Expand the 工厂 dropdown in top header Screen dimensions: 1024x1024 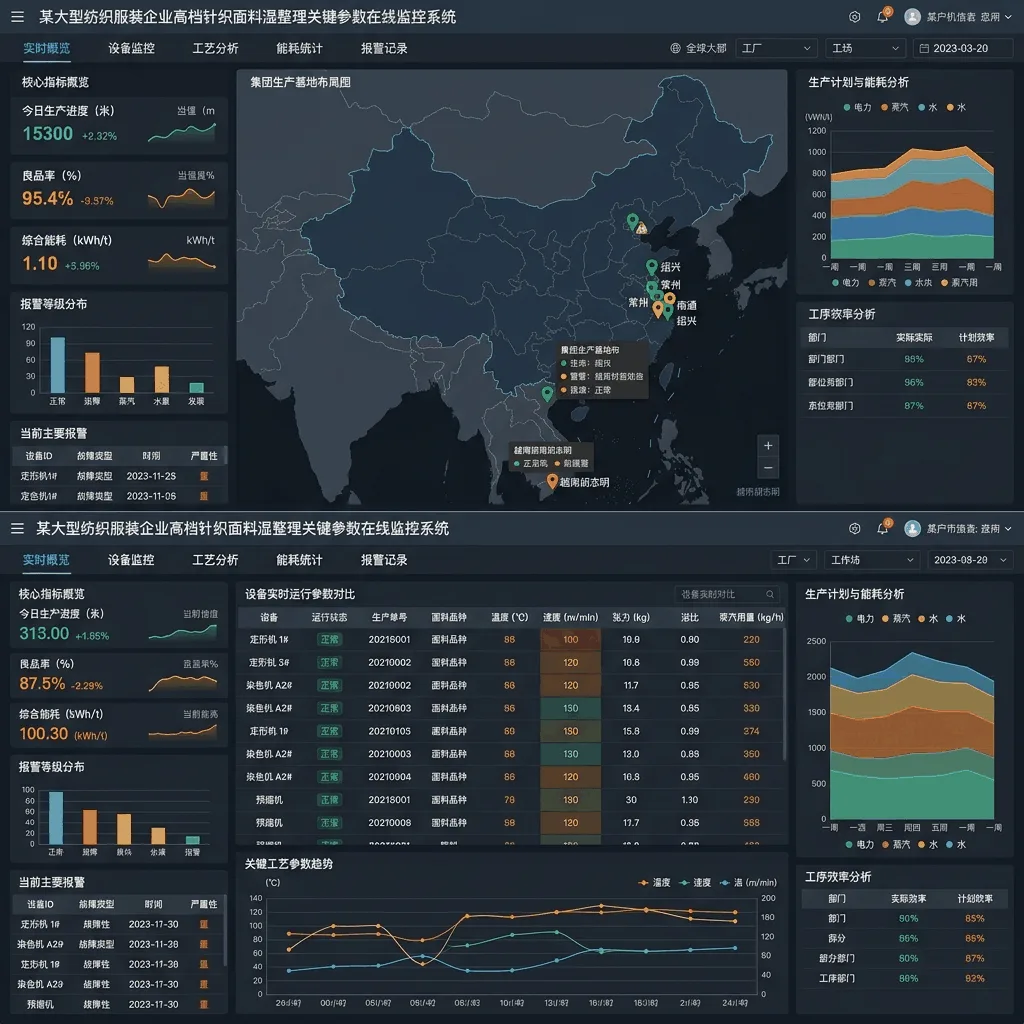[x=776, y=48]
